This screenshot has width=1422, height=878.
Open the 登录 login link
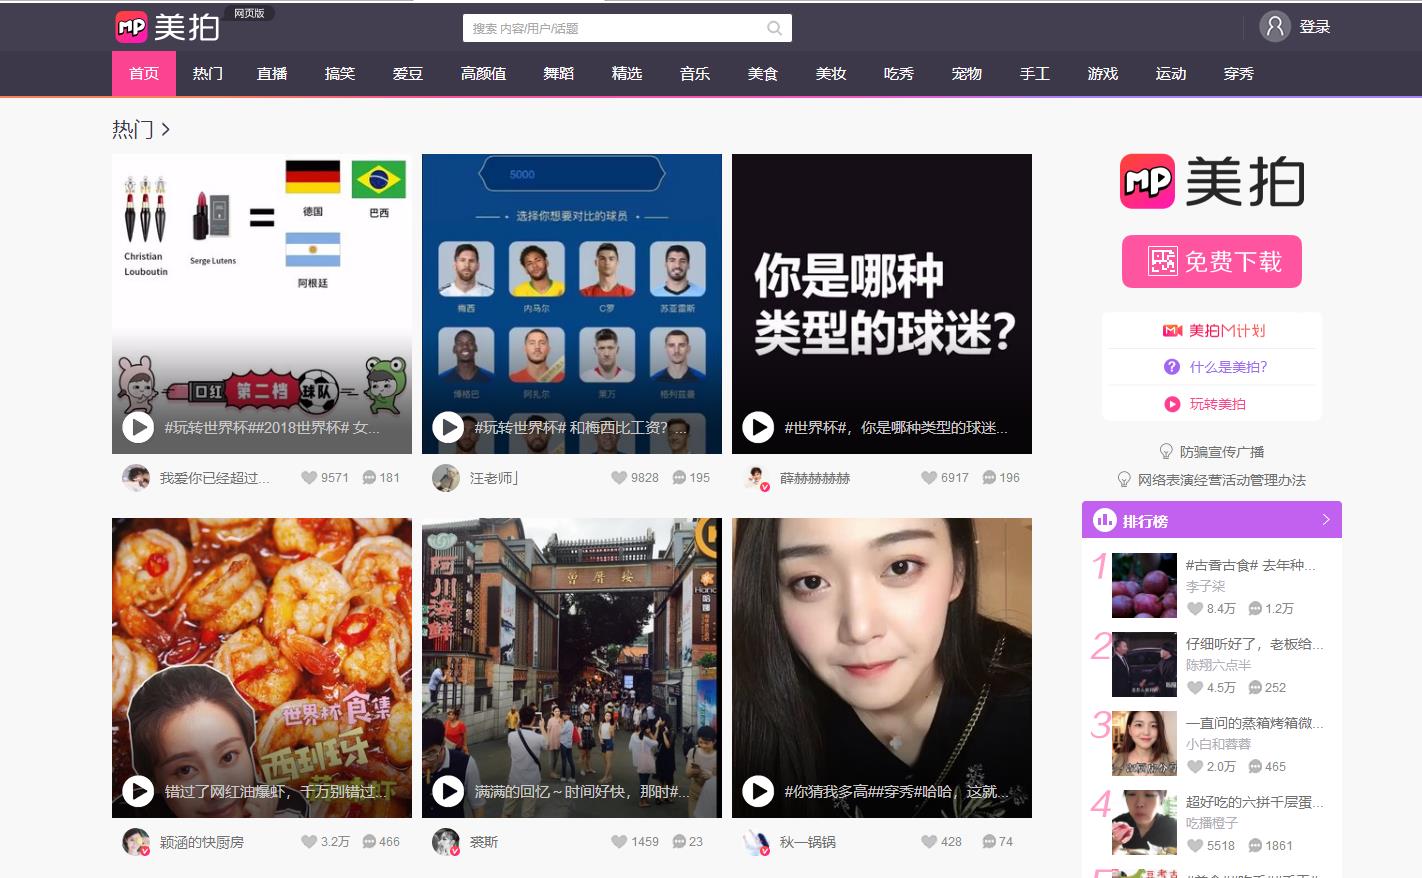(x=1314, y=27)
